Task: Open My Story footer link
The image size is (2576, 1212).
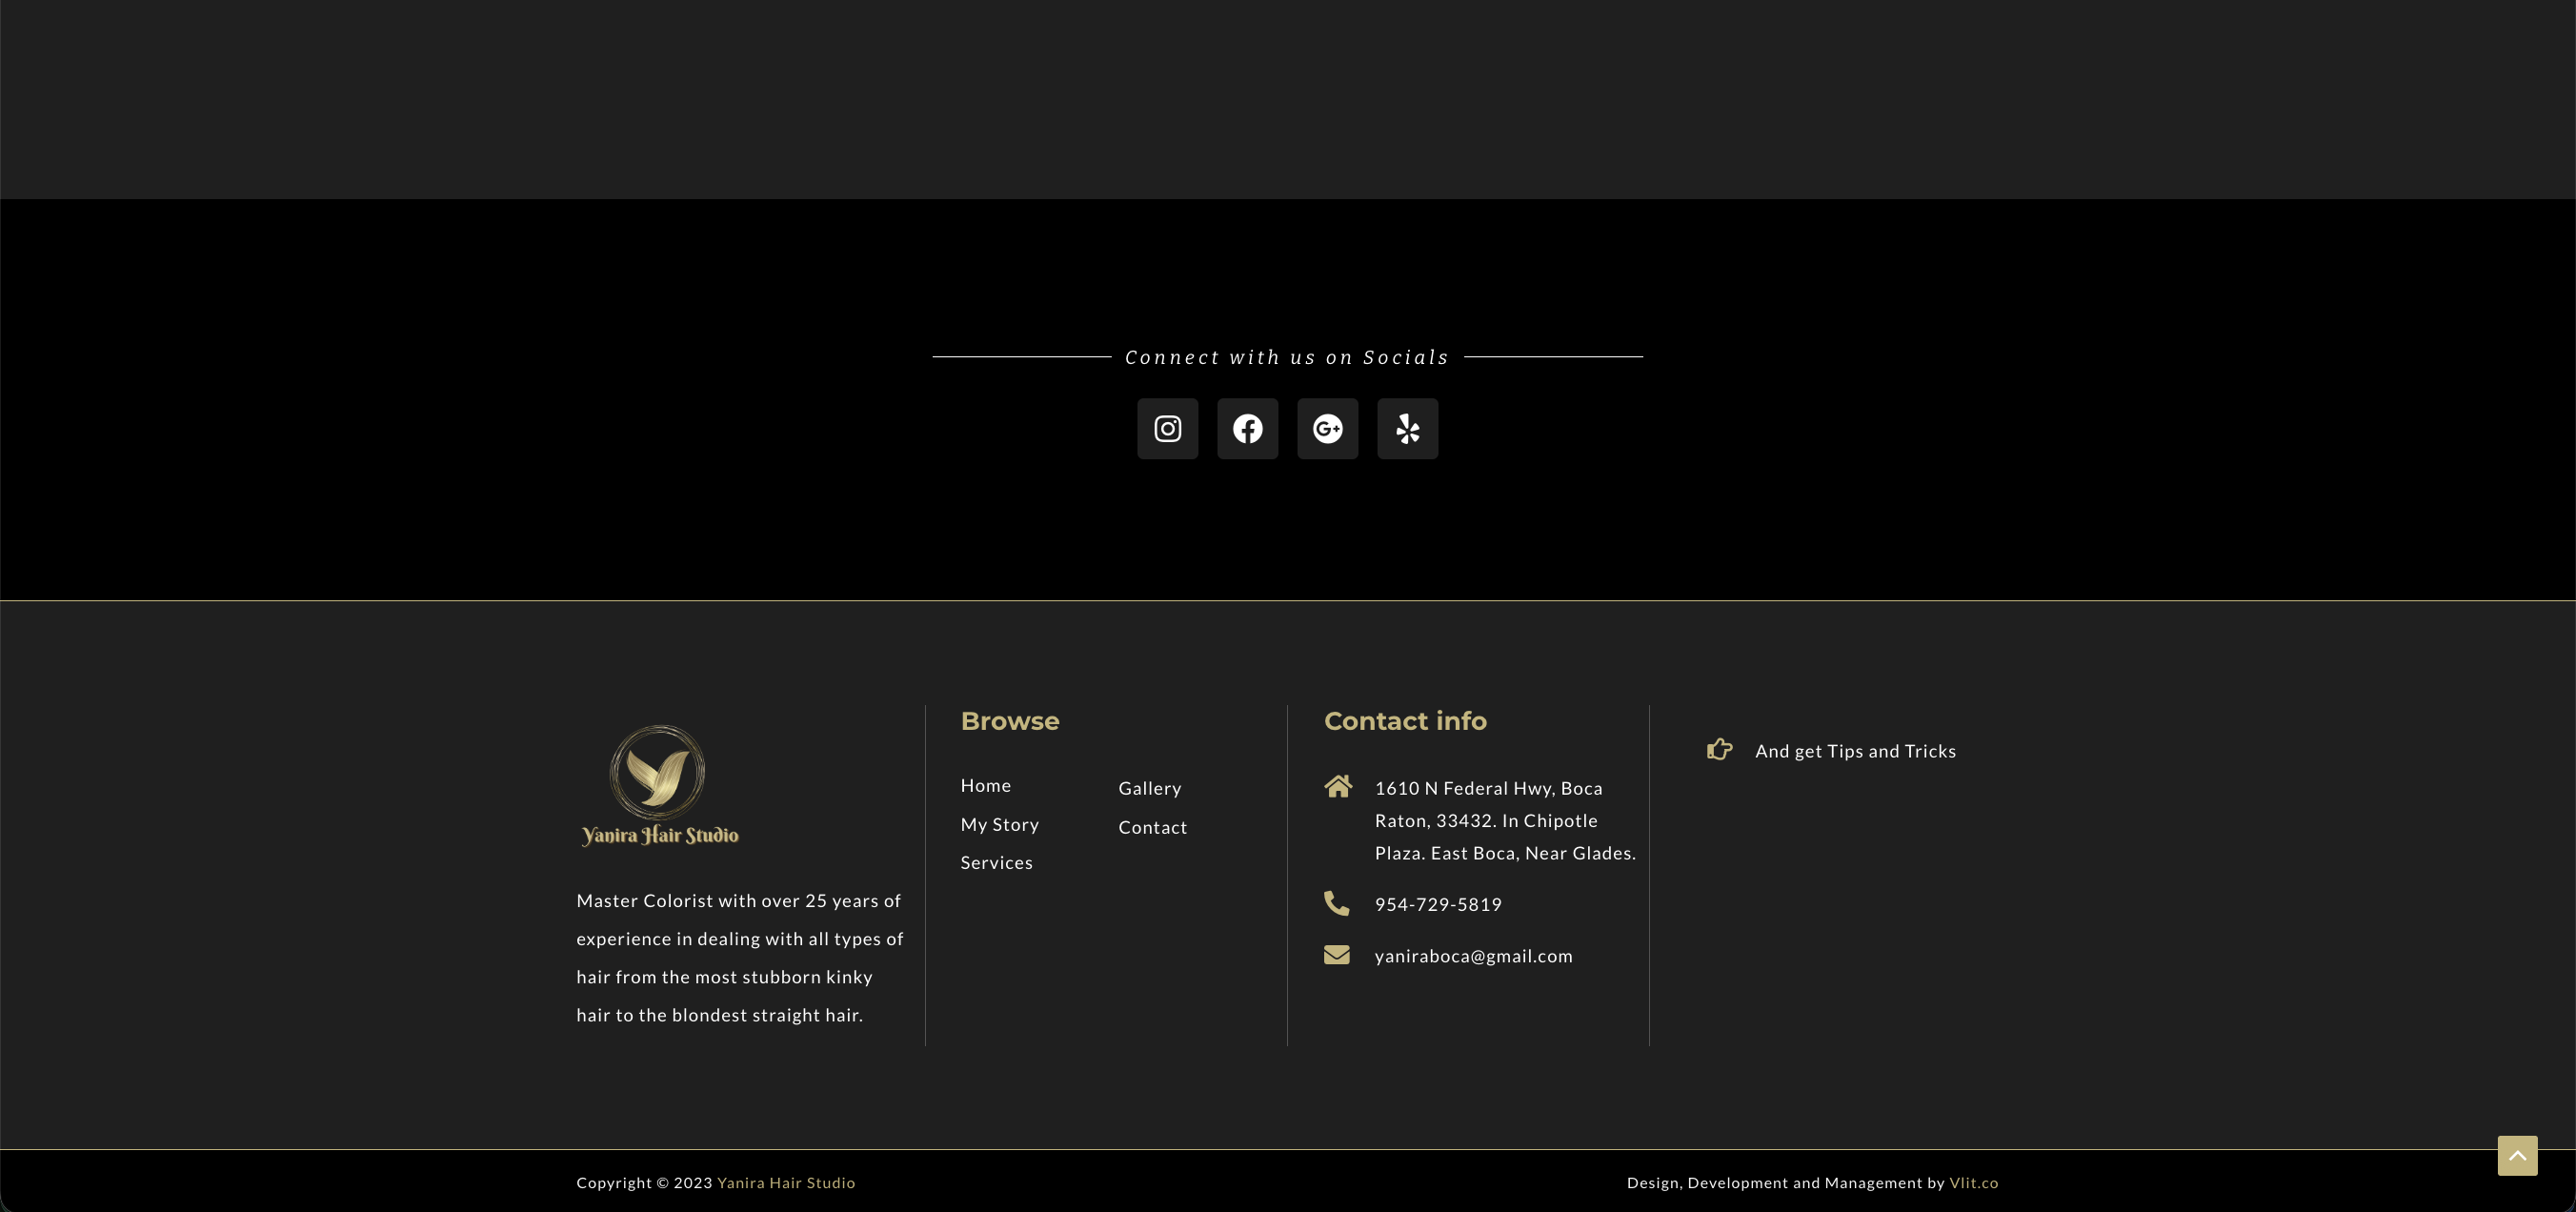Action: coord(999,825)
